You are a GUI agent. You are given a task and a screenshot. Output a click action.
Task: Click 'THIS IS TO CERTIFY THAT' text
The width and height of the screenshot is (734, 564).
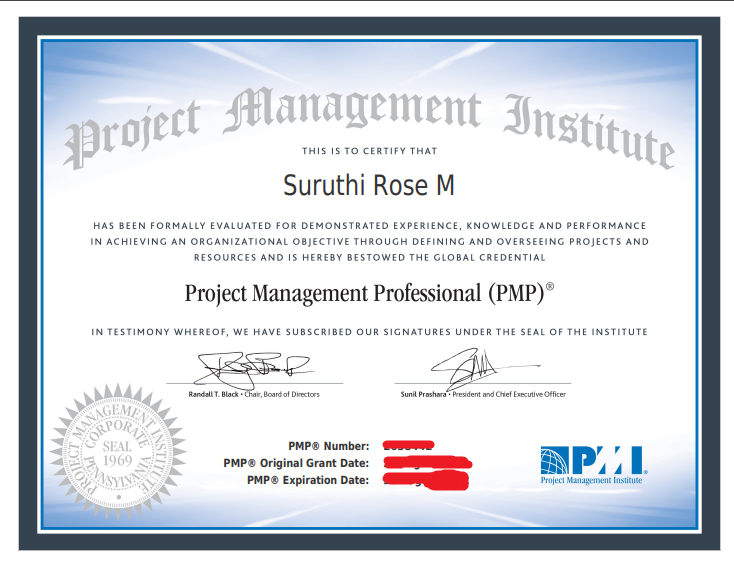pos(369,151)
